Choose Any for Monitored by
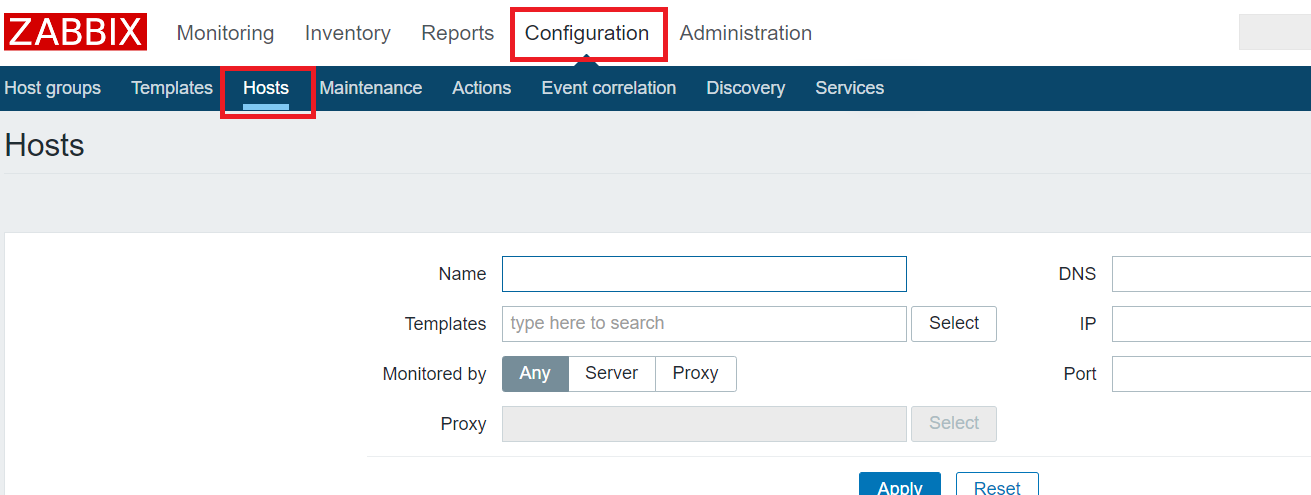The width and height of the screenshot is (1311, 495). tap(535, 374)
